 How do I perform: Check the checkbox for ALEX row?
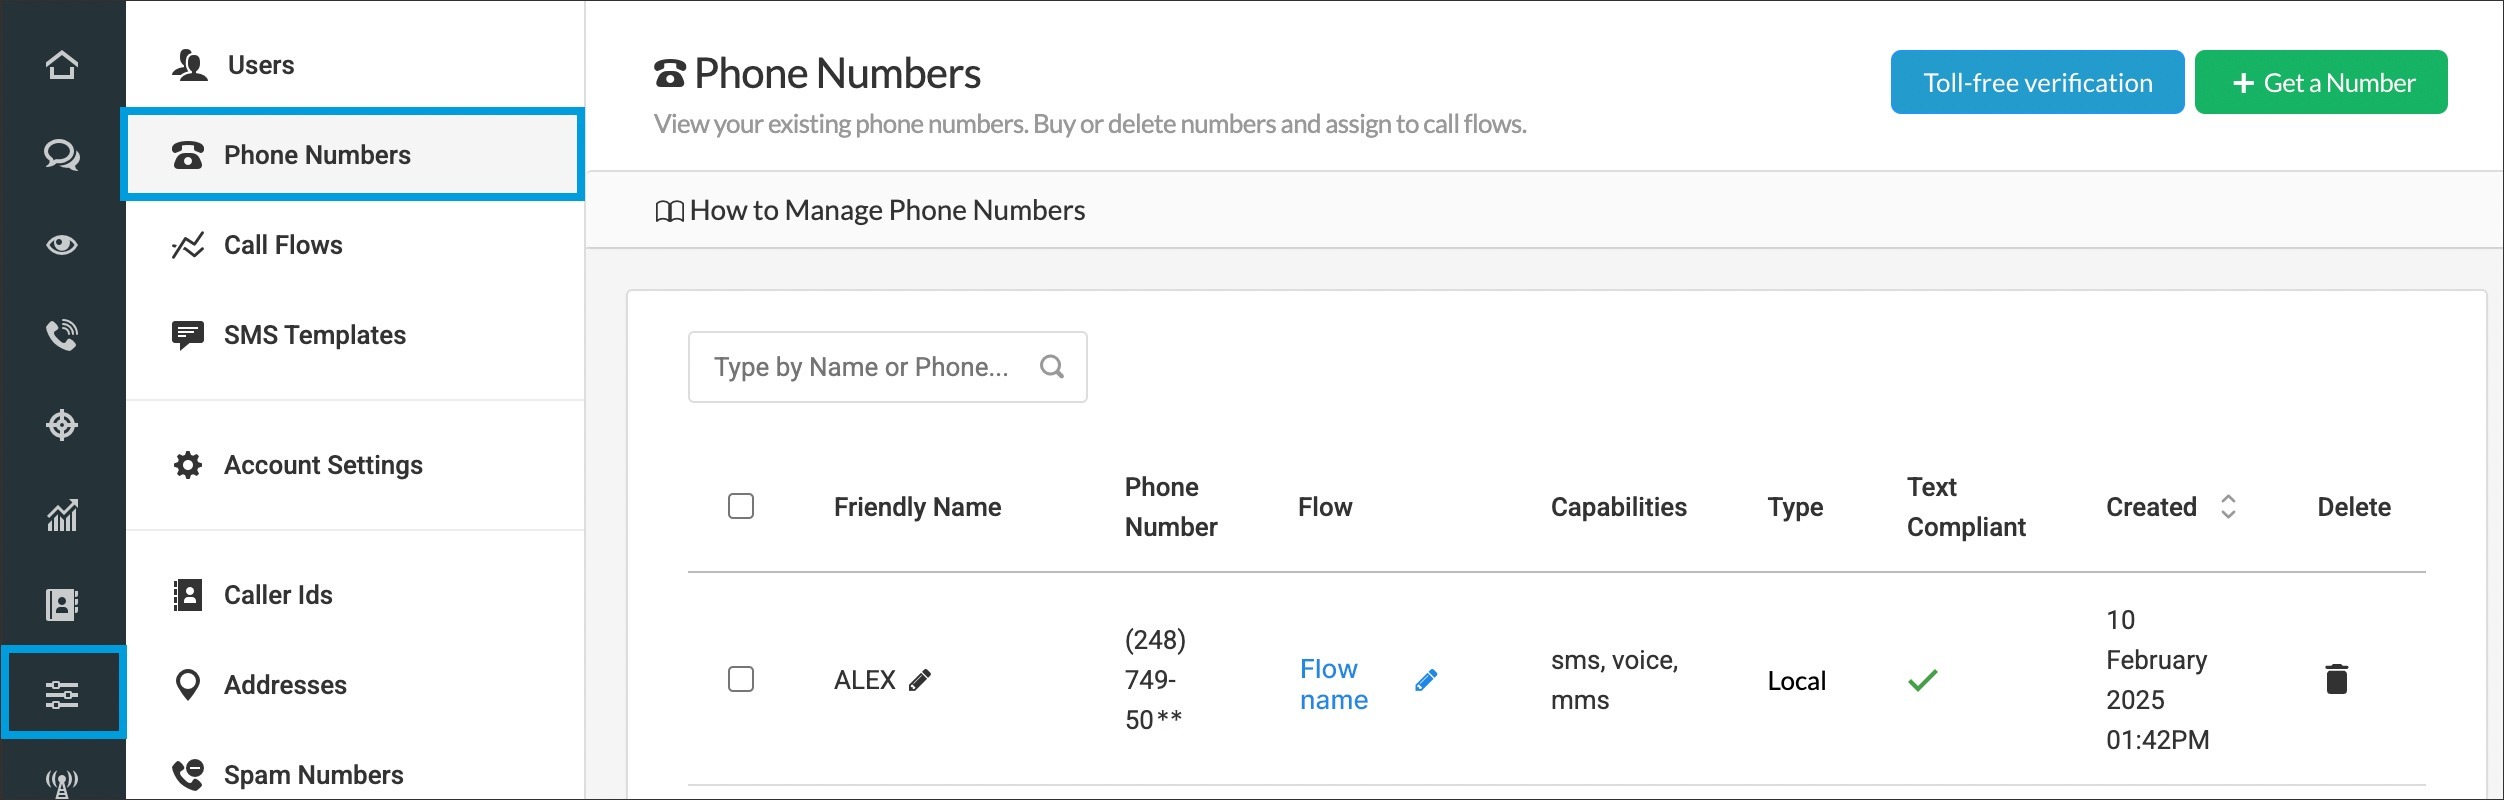click(x=741, y=679)
